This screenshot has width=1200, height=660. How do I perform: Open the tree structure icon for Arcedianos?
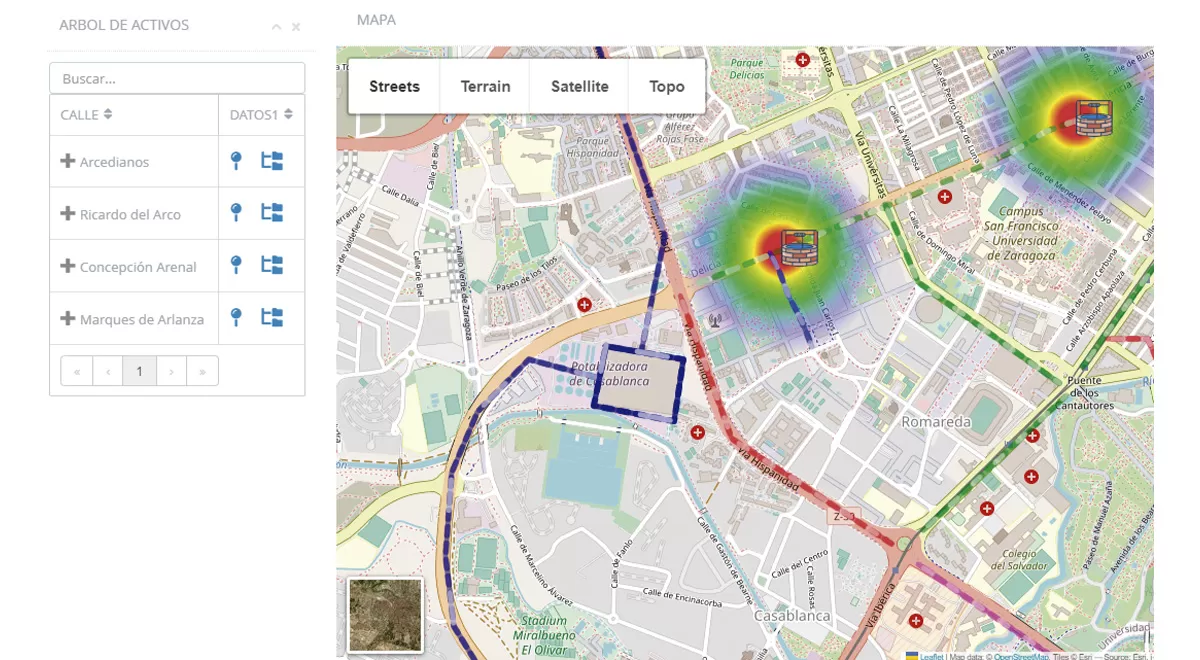pos(272,161)
